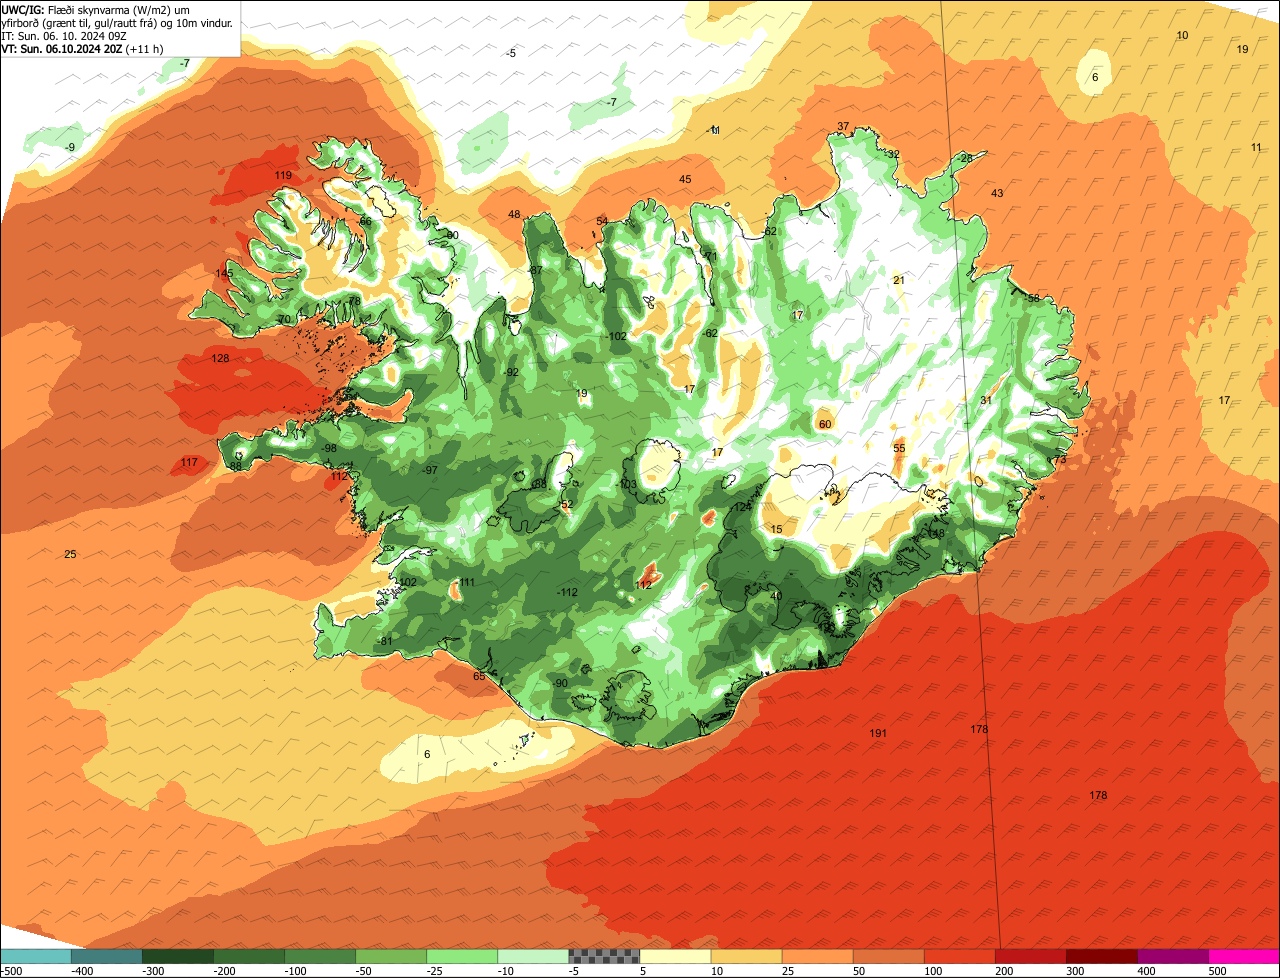Click the 37 value on the map
The height and width of the screenshot is (978, 1280).
click(843, 126)
